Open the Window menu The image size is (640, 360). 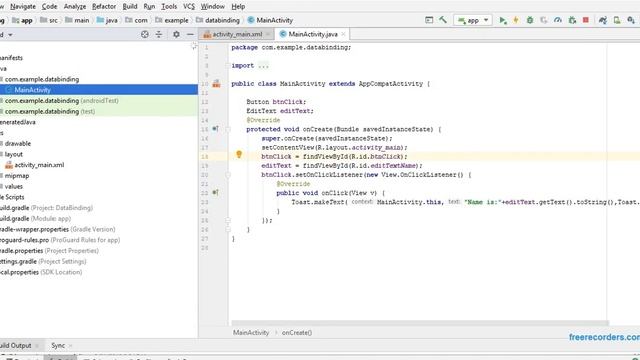213,7
